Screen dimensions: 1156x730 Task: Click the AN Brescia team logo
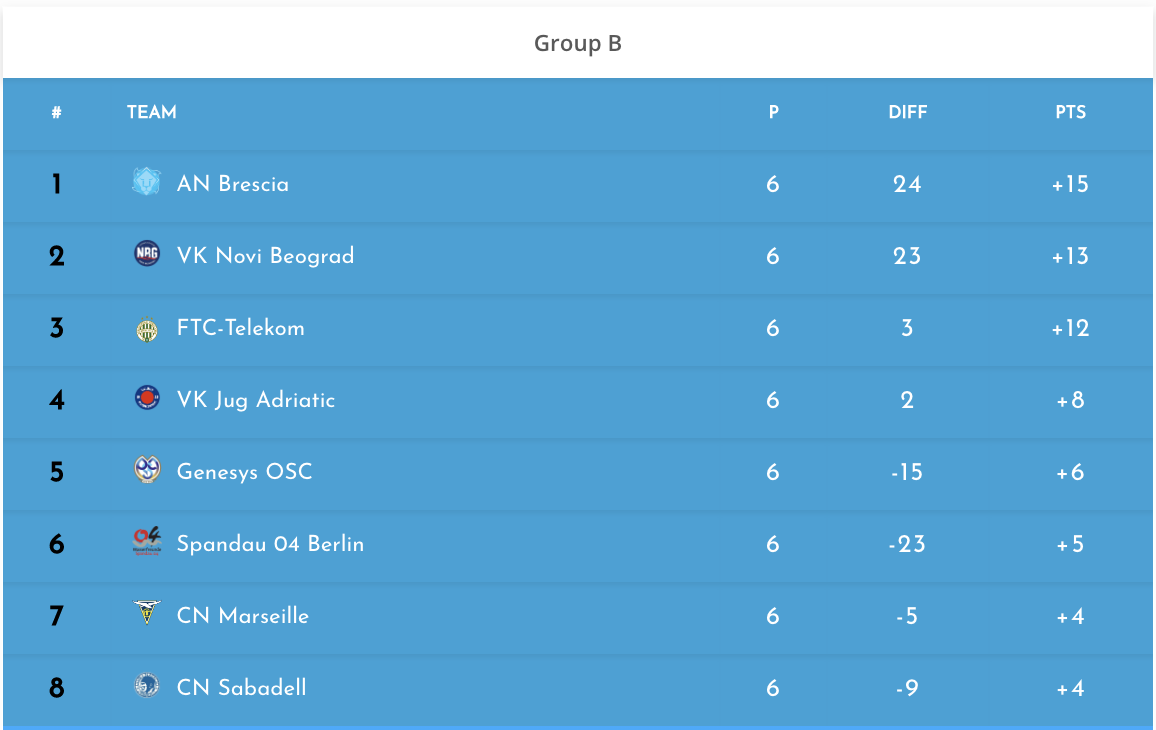pos(147,181)
